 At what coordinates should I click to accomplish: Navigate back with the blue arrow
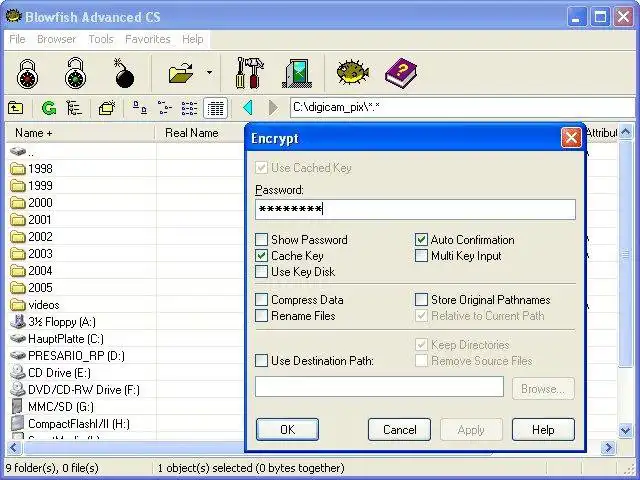pyautogui.click(x=248, y=108)
